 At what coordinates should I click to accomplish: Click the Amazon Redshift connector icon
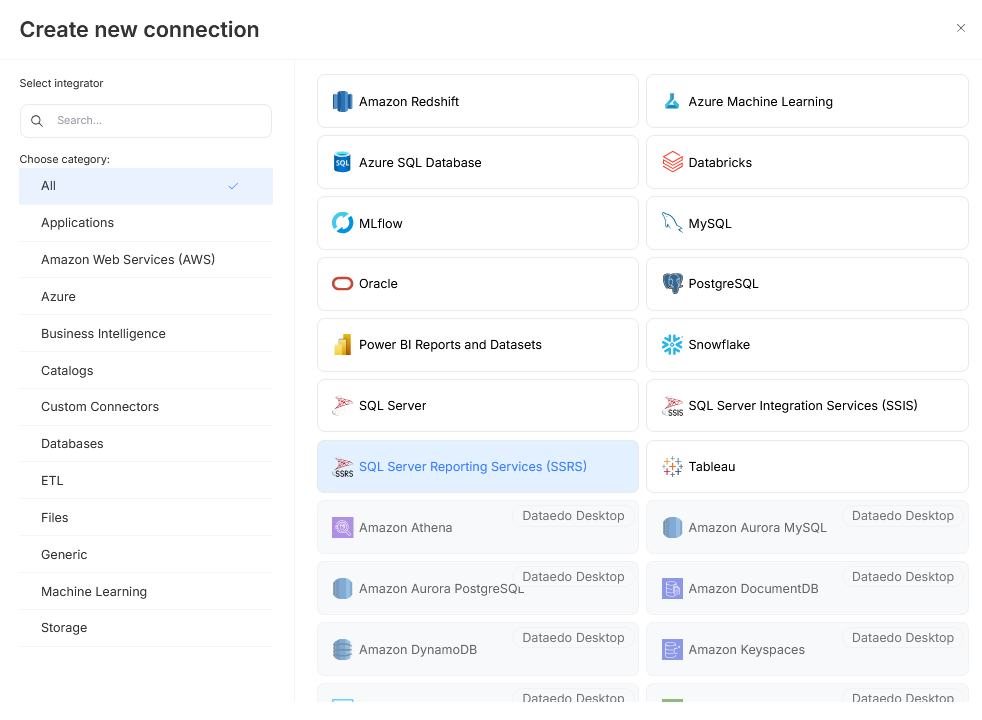pos(343,102)
